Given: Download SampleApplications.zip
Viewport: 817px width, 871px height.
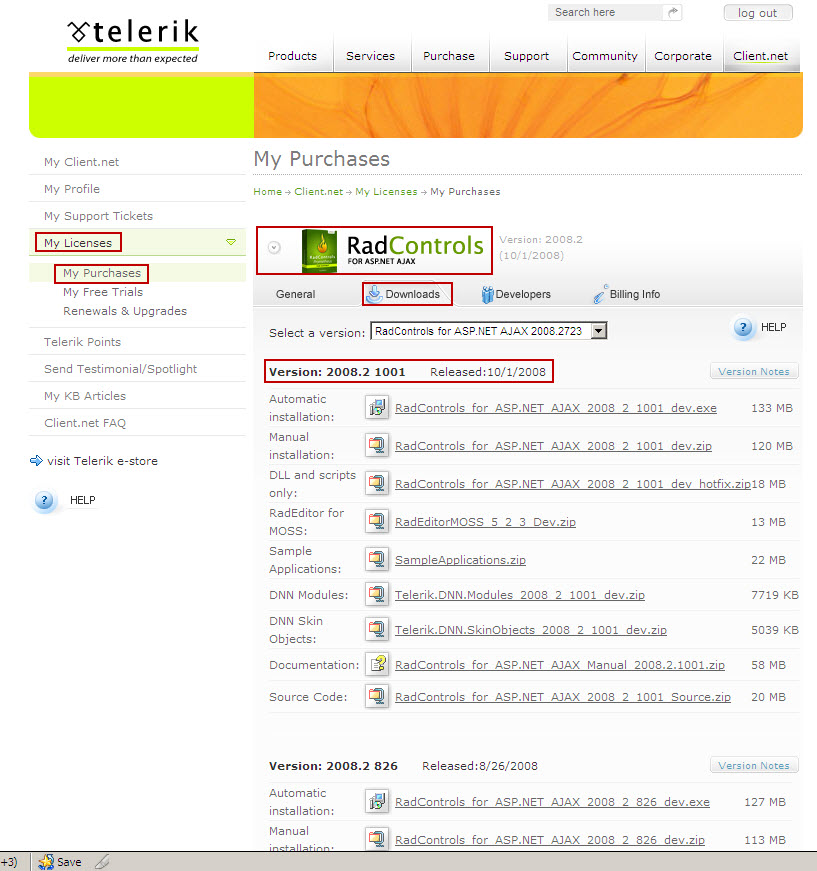Looking at the screenshot, I should (460, 560).
